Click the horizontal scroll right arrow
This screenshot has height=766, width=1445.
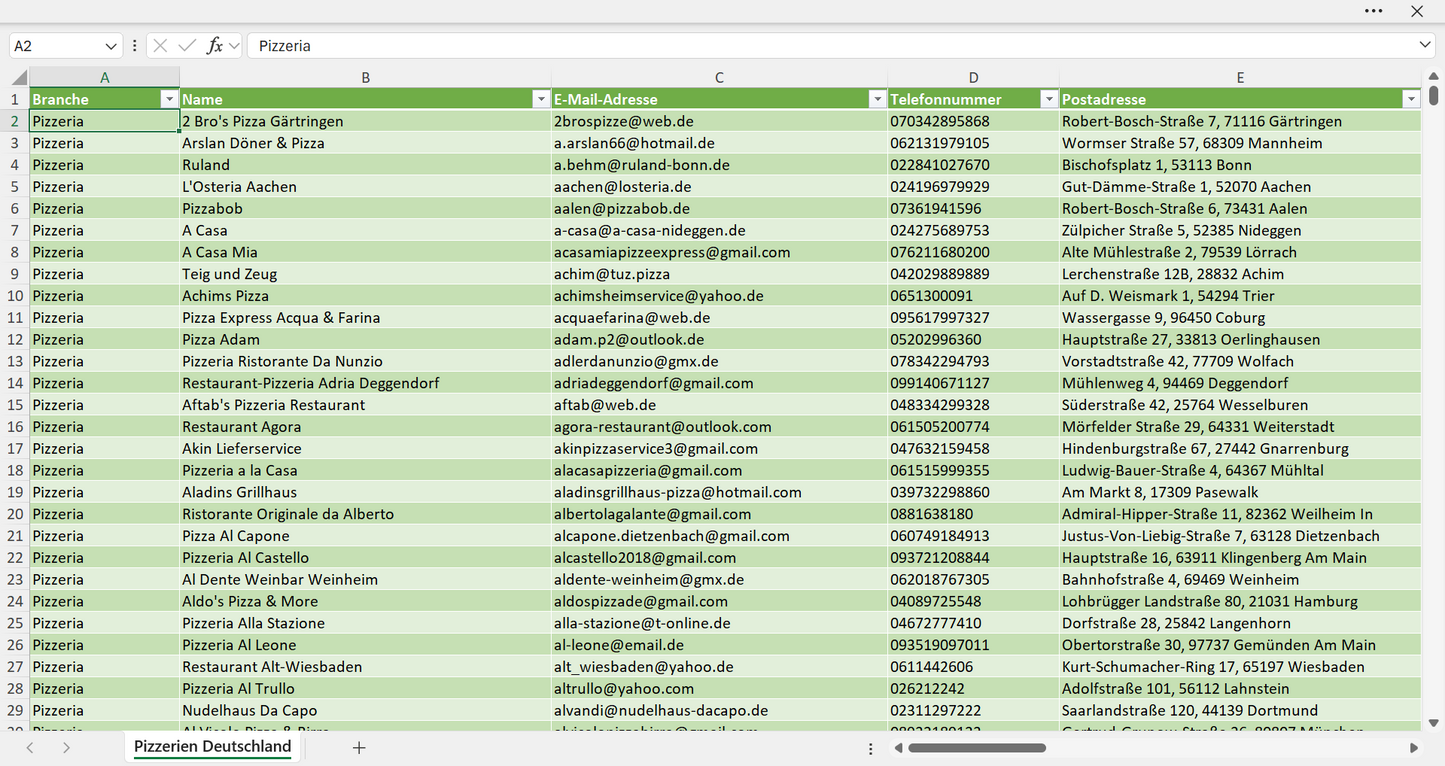[x=1414, y=748]
